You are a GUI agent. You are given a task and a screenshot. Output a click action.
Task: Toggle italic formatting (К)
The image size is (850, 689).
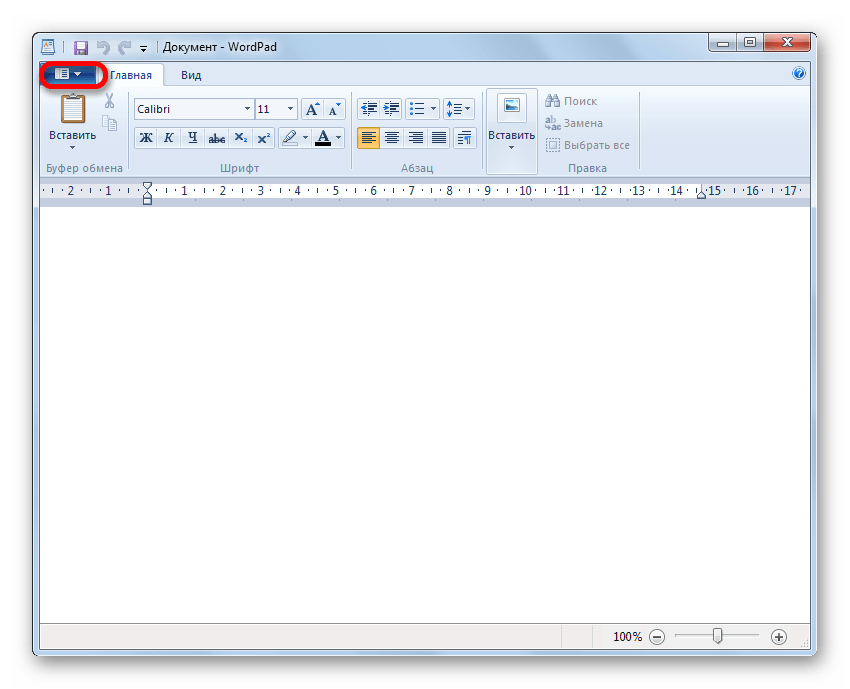tap(169, 138)
